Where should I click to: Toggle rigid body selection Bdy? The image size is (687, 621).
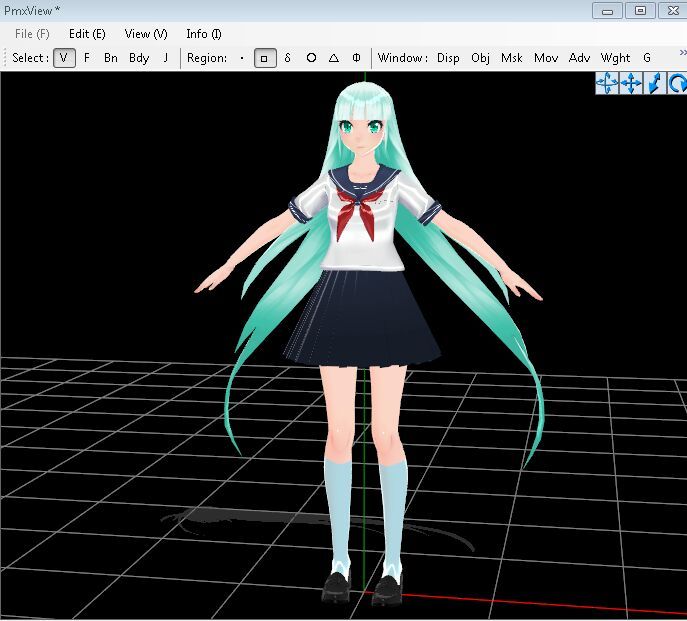[139, 58]
